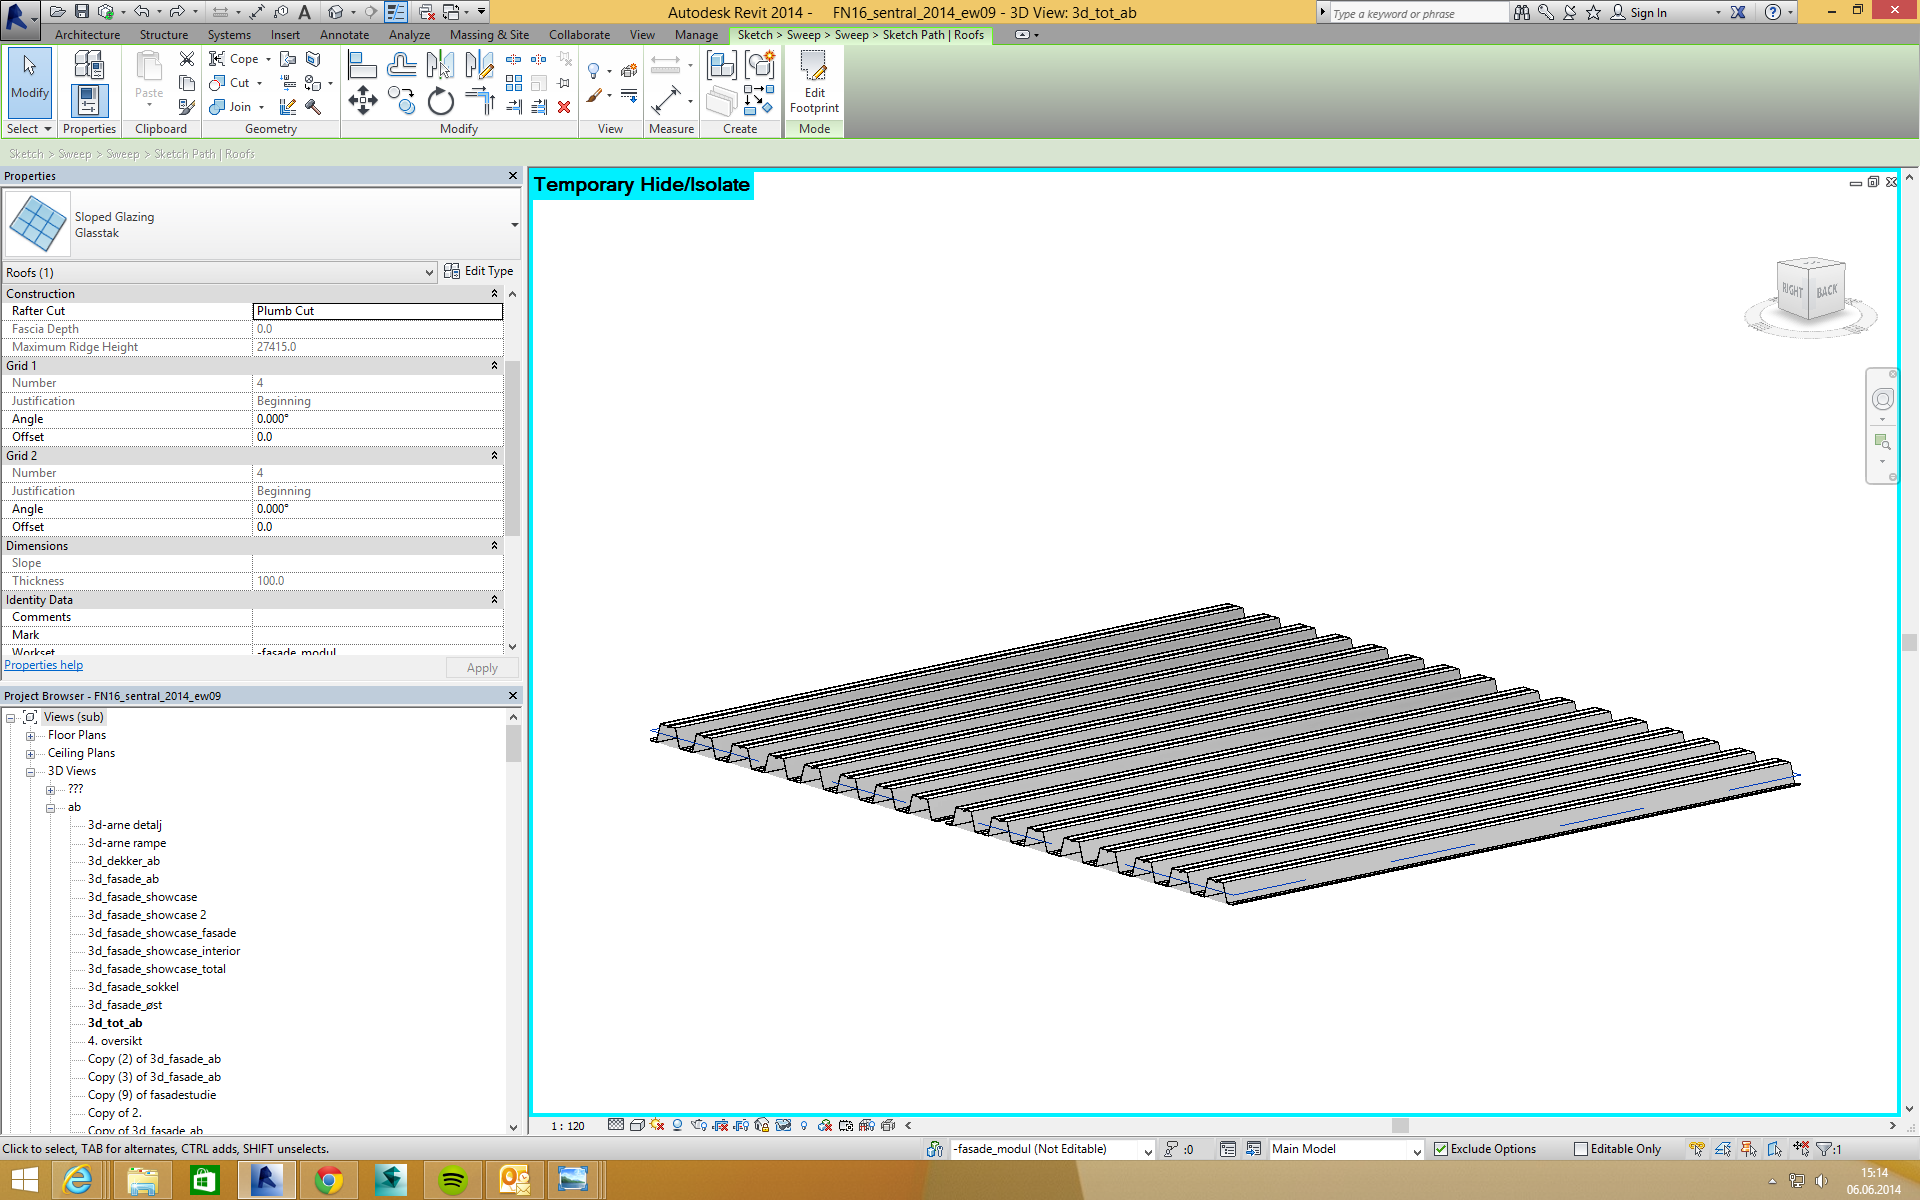Select the Rotate tool
The image size is (1920, 1200).
(x=440, y=101)
